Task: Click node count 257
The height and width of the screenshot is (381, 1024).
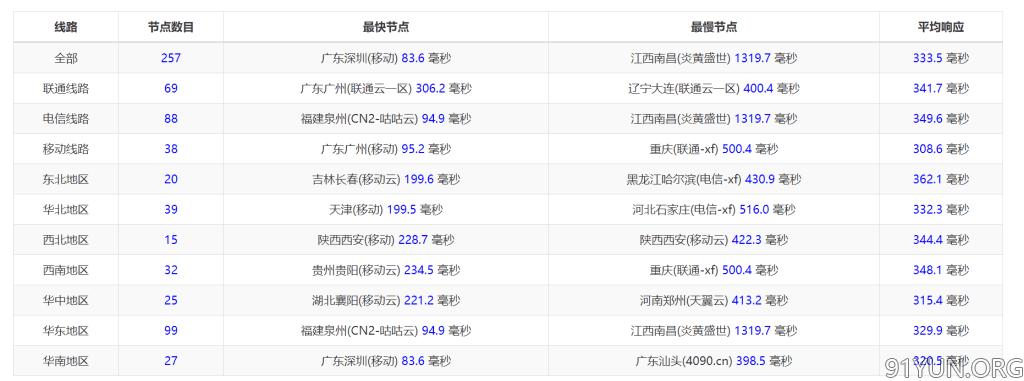Action: point(170,58)
